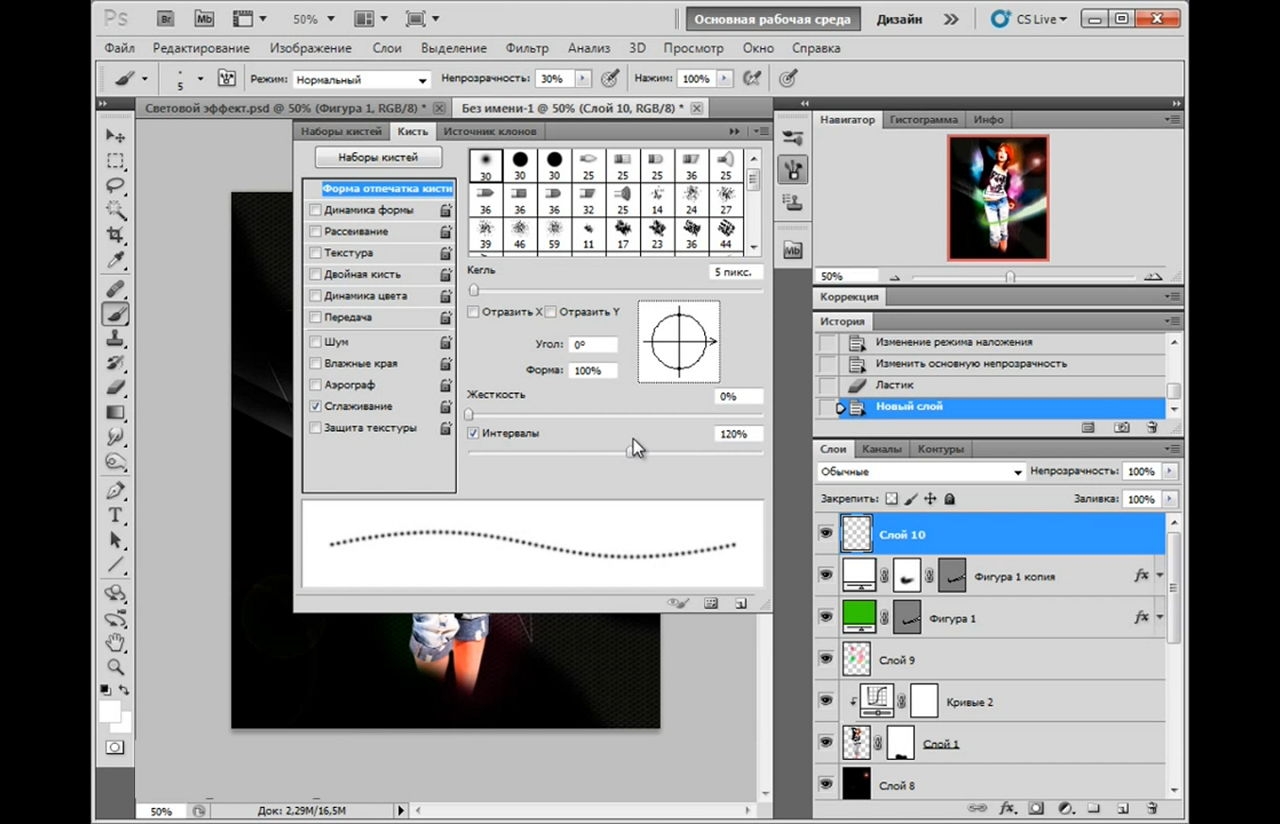
Task: Open the Нажим 100% slider arrow
Action: (x=725, y=78)
